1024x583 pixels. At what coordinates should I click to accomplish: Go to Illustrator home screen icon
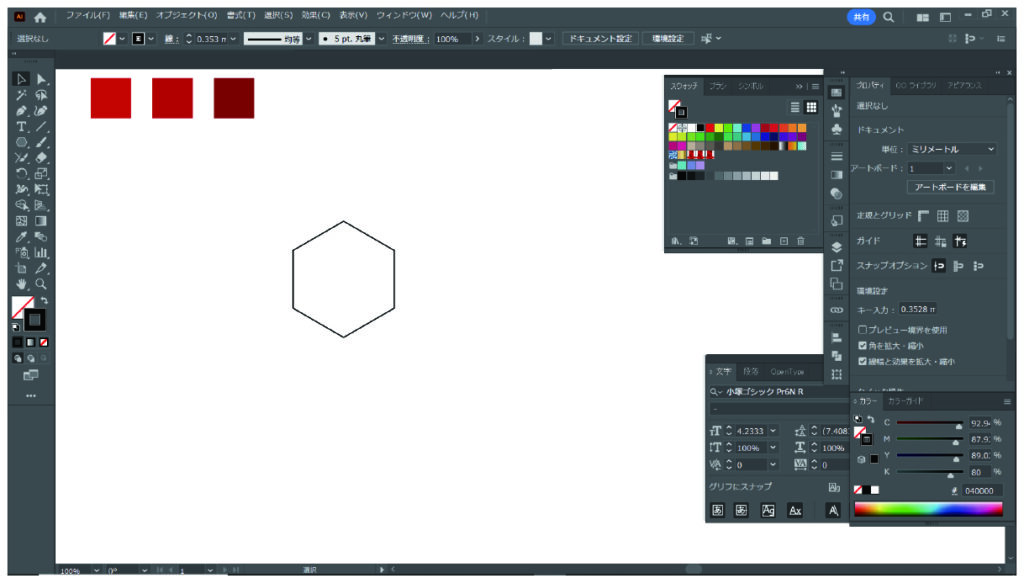point(40,17)
